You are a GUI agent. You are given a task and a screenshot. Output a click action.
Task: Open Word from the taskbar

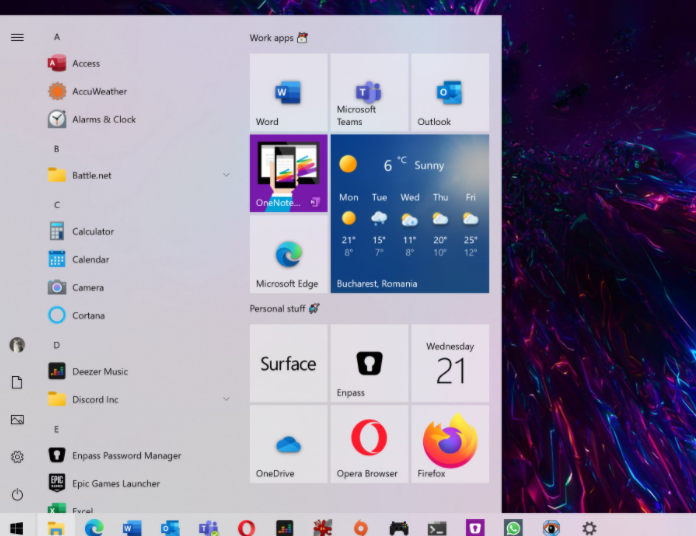[x=132, y=528]
